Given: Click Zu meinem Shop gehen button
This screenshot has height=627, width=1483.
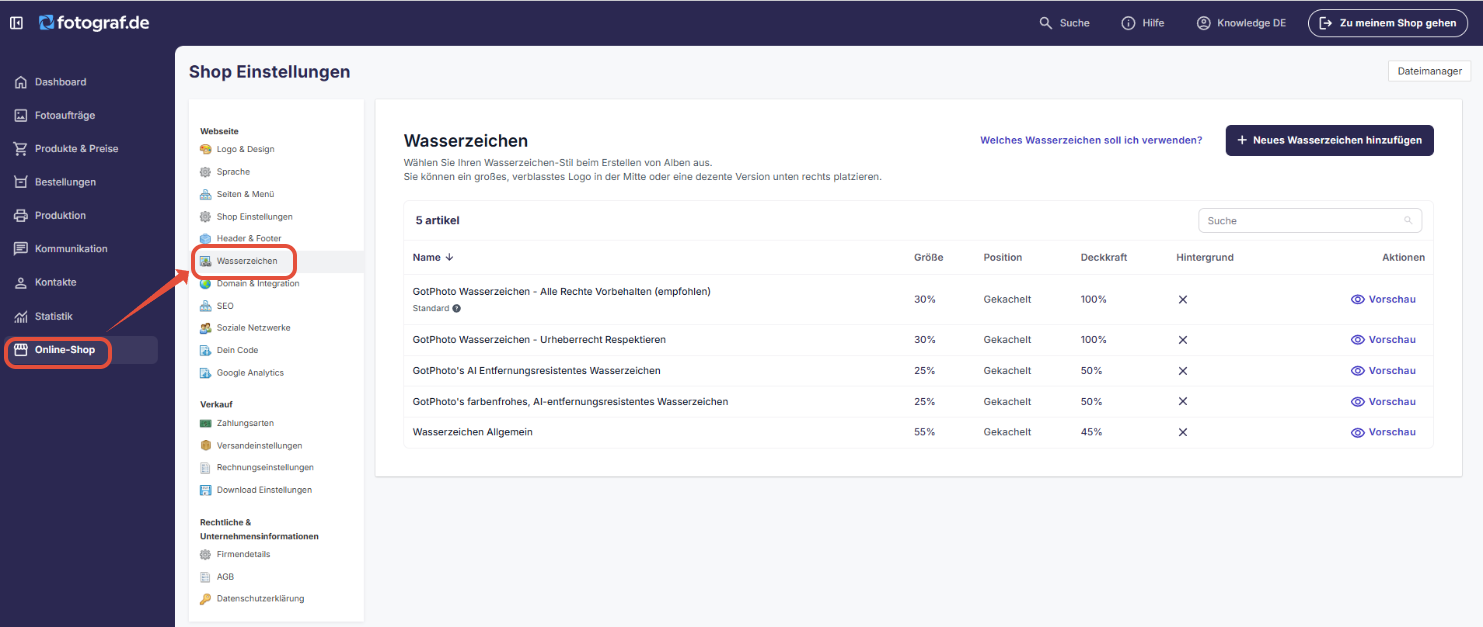Looking at the screenshot, I should click(1388, 23).
